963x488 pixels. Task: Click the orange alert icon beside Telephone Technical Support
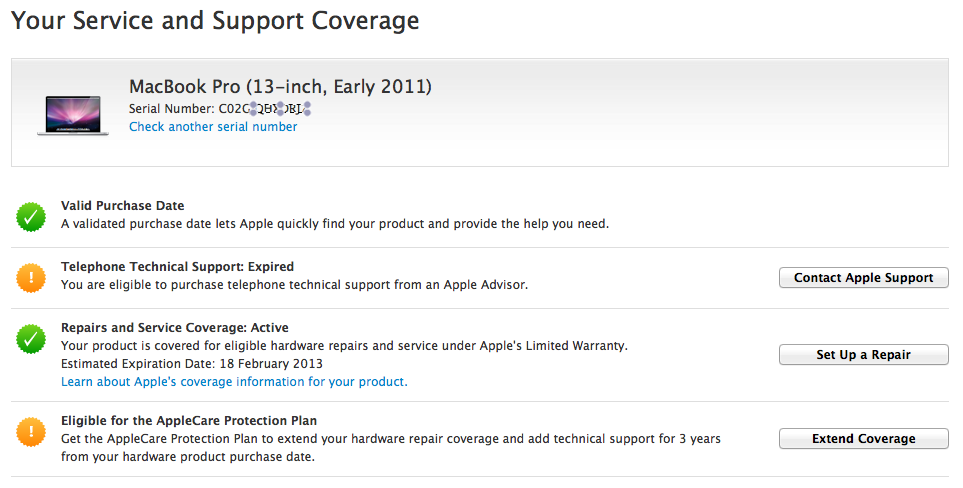(x=31, y=277)
